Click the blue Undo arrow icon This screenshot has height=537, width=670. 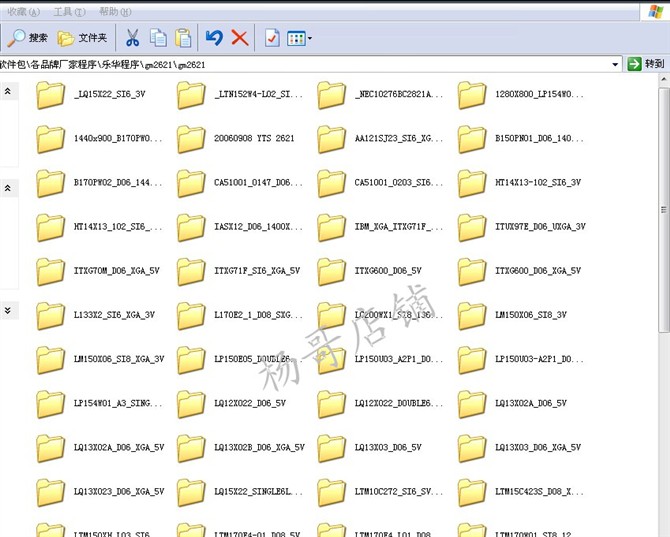tap(214, 38)
